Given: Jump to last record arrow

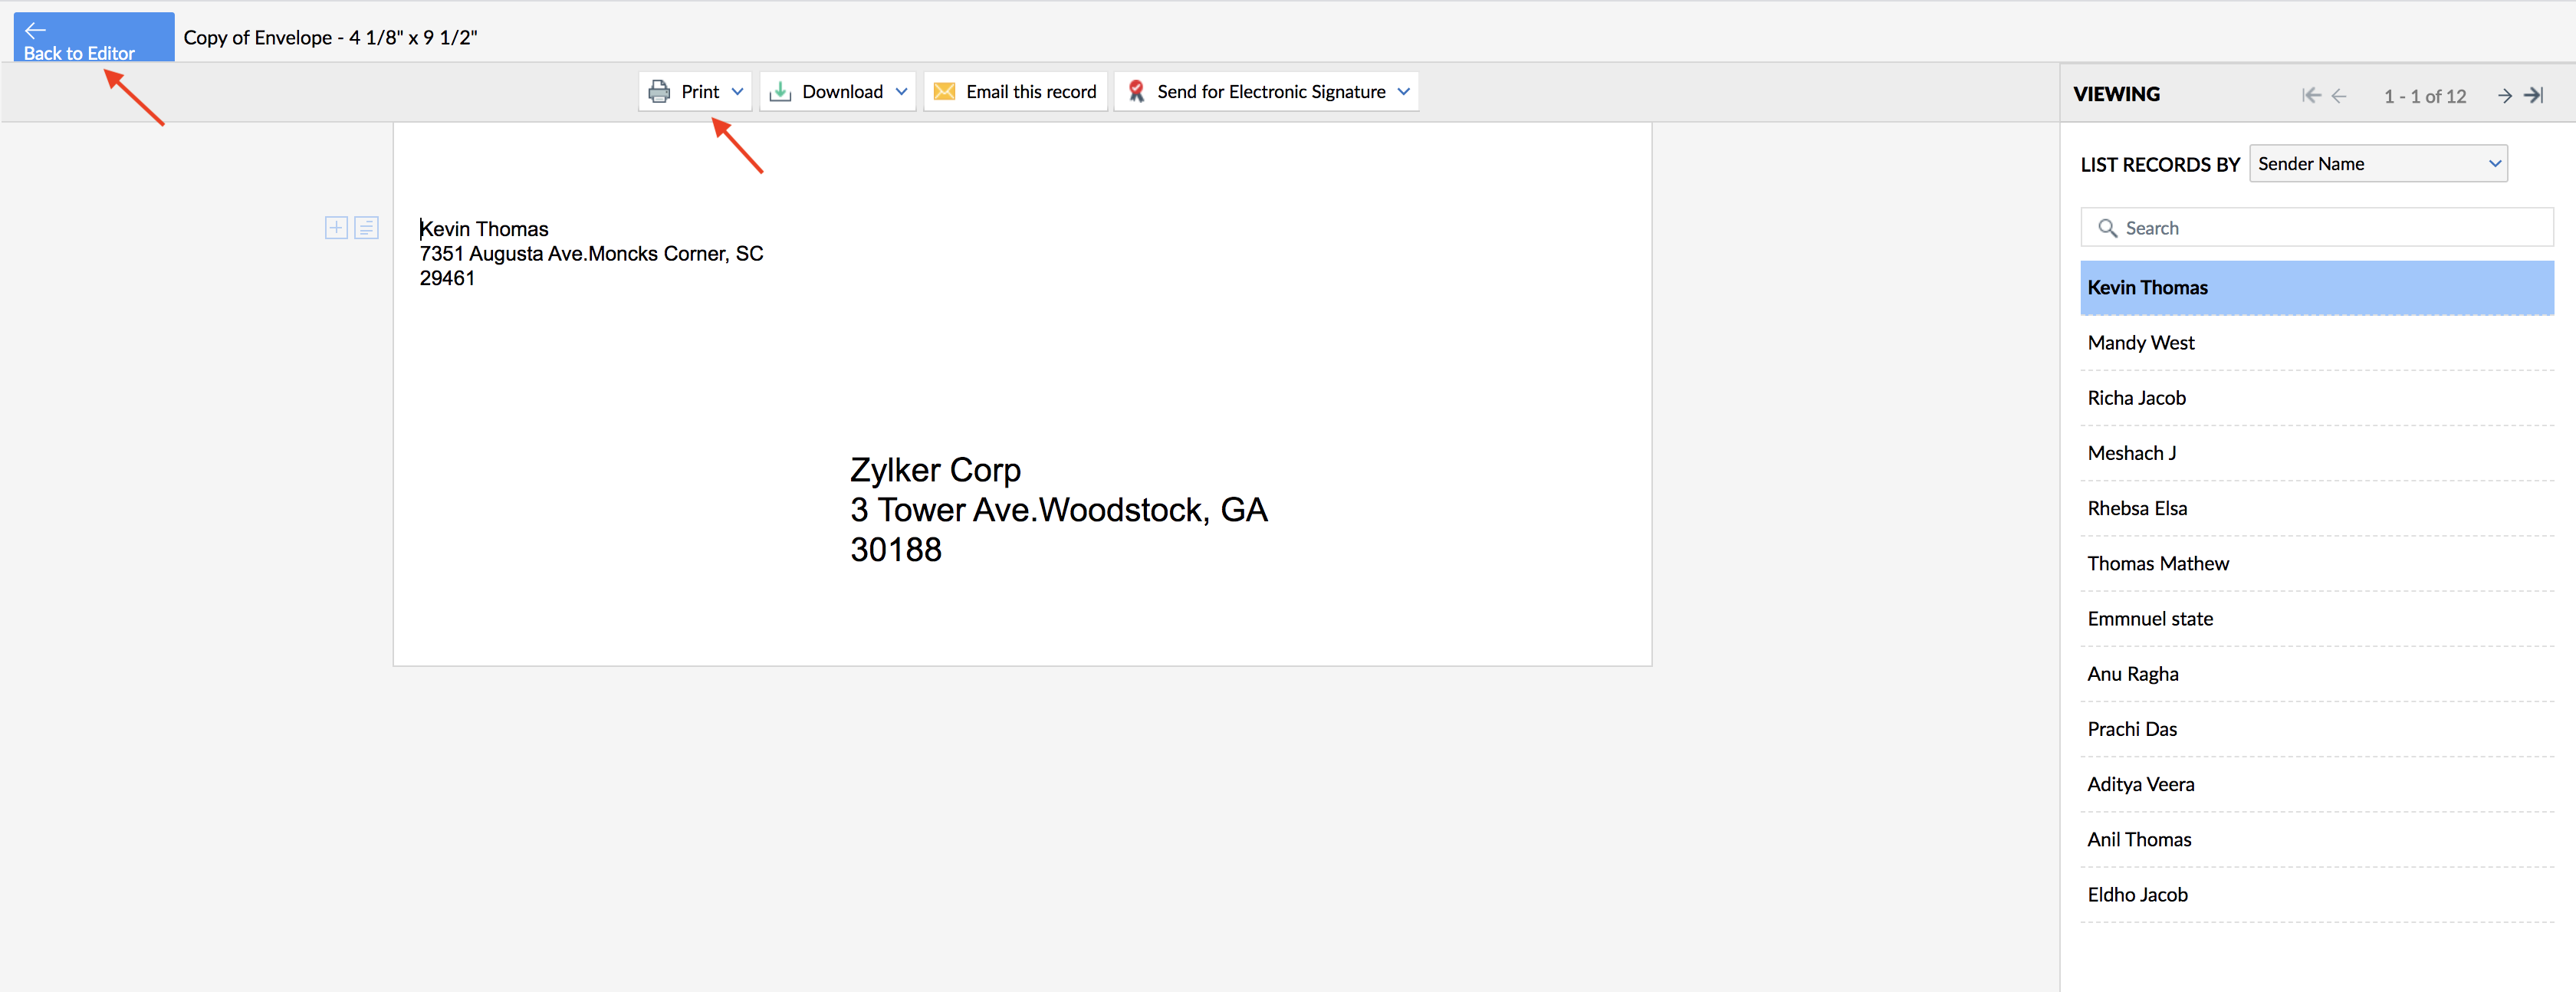Looking at the screenshot, I should pos(2534,96).
